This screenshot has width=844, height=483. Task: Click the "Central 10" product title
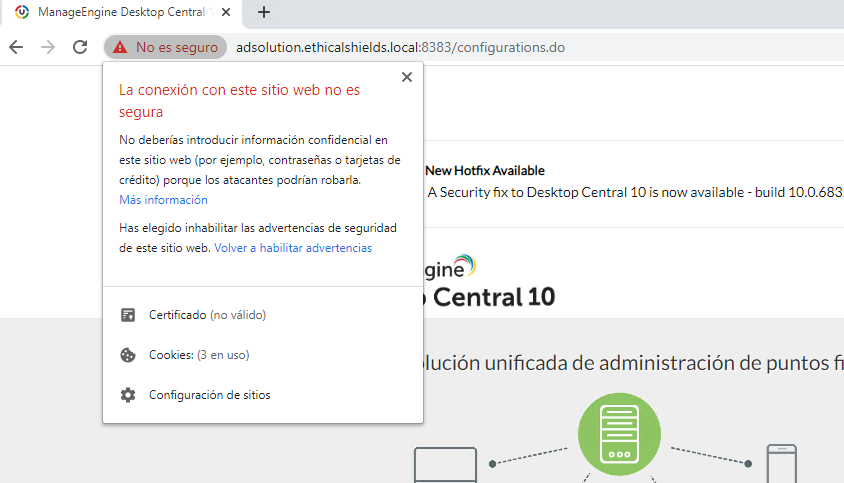(494, 297)
